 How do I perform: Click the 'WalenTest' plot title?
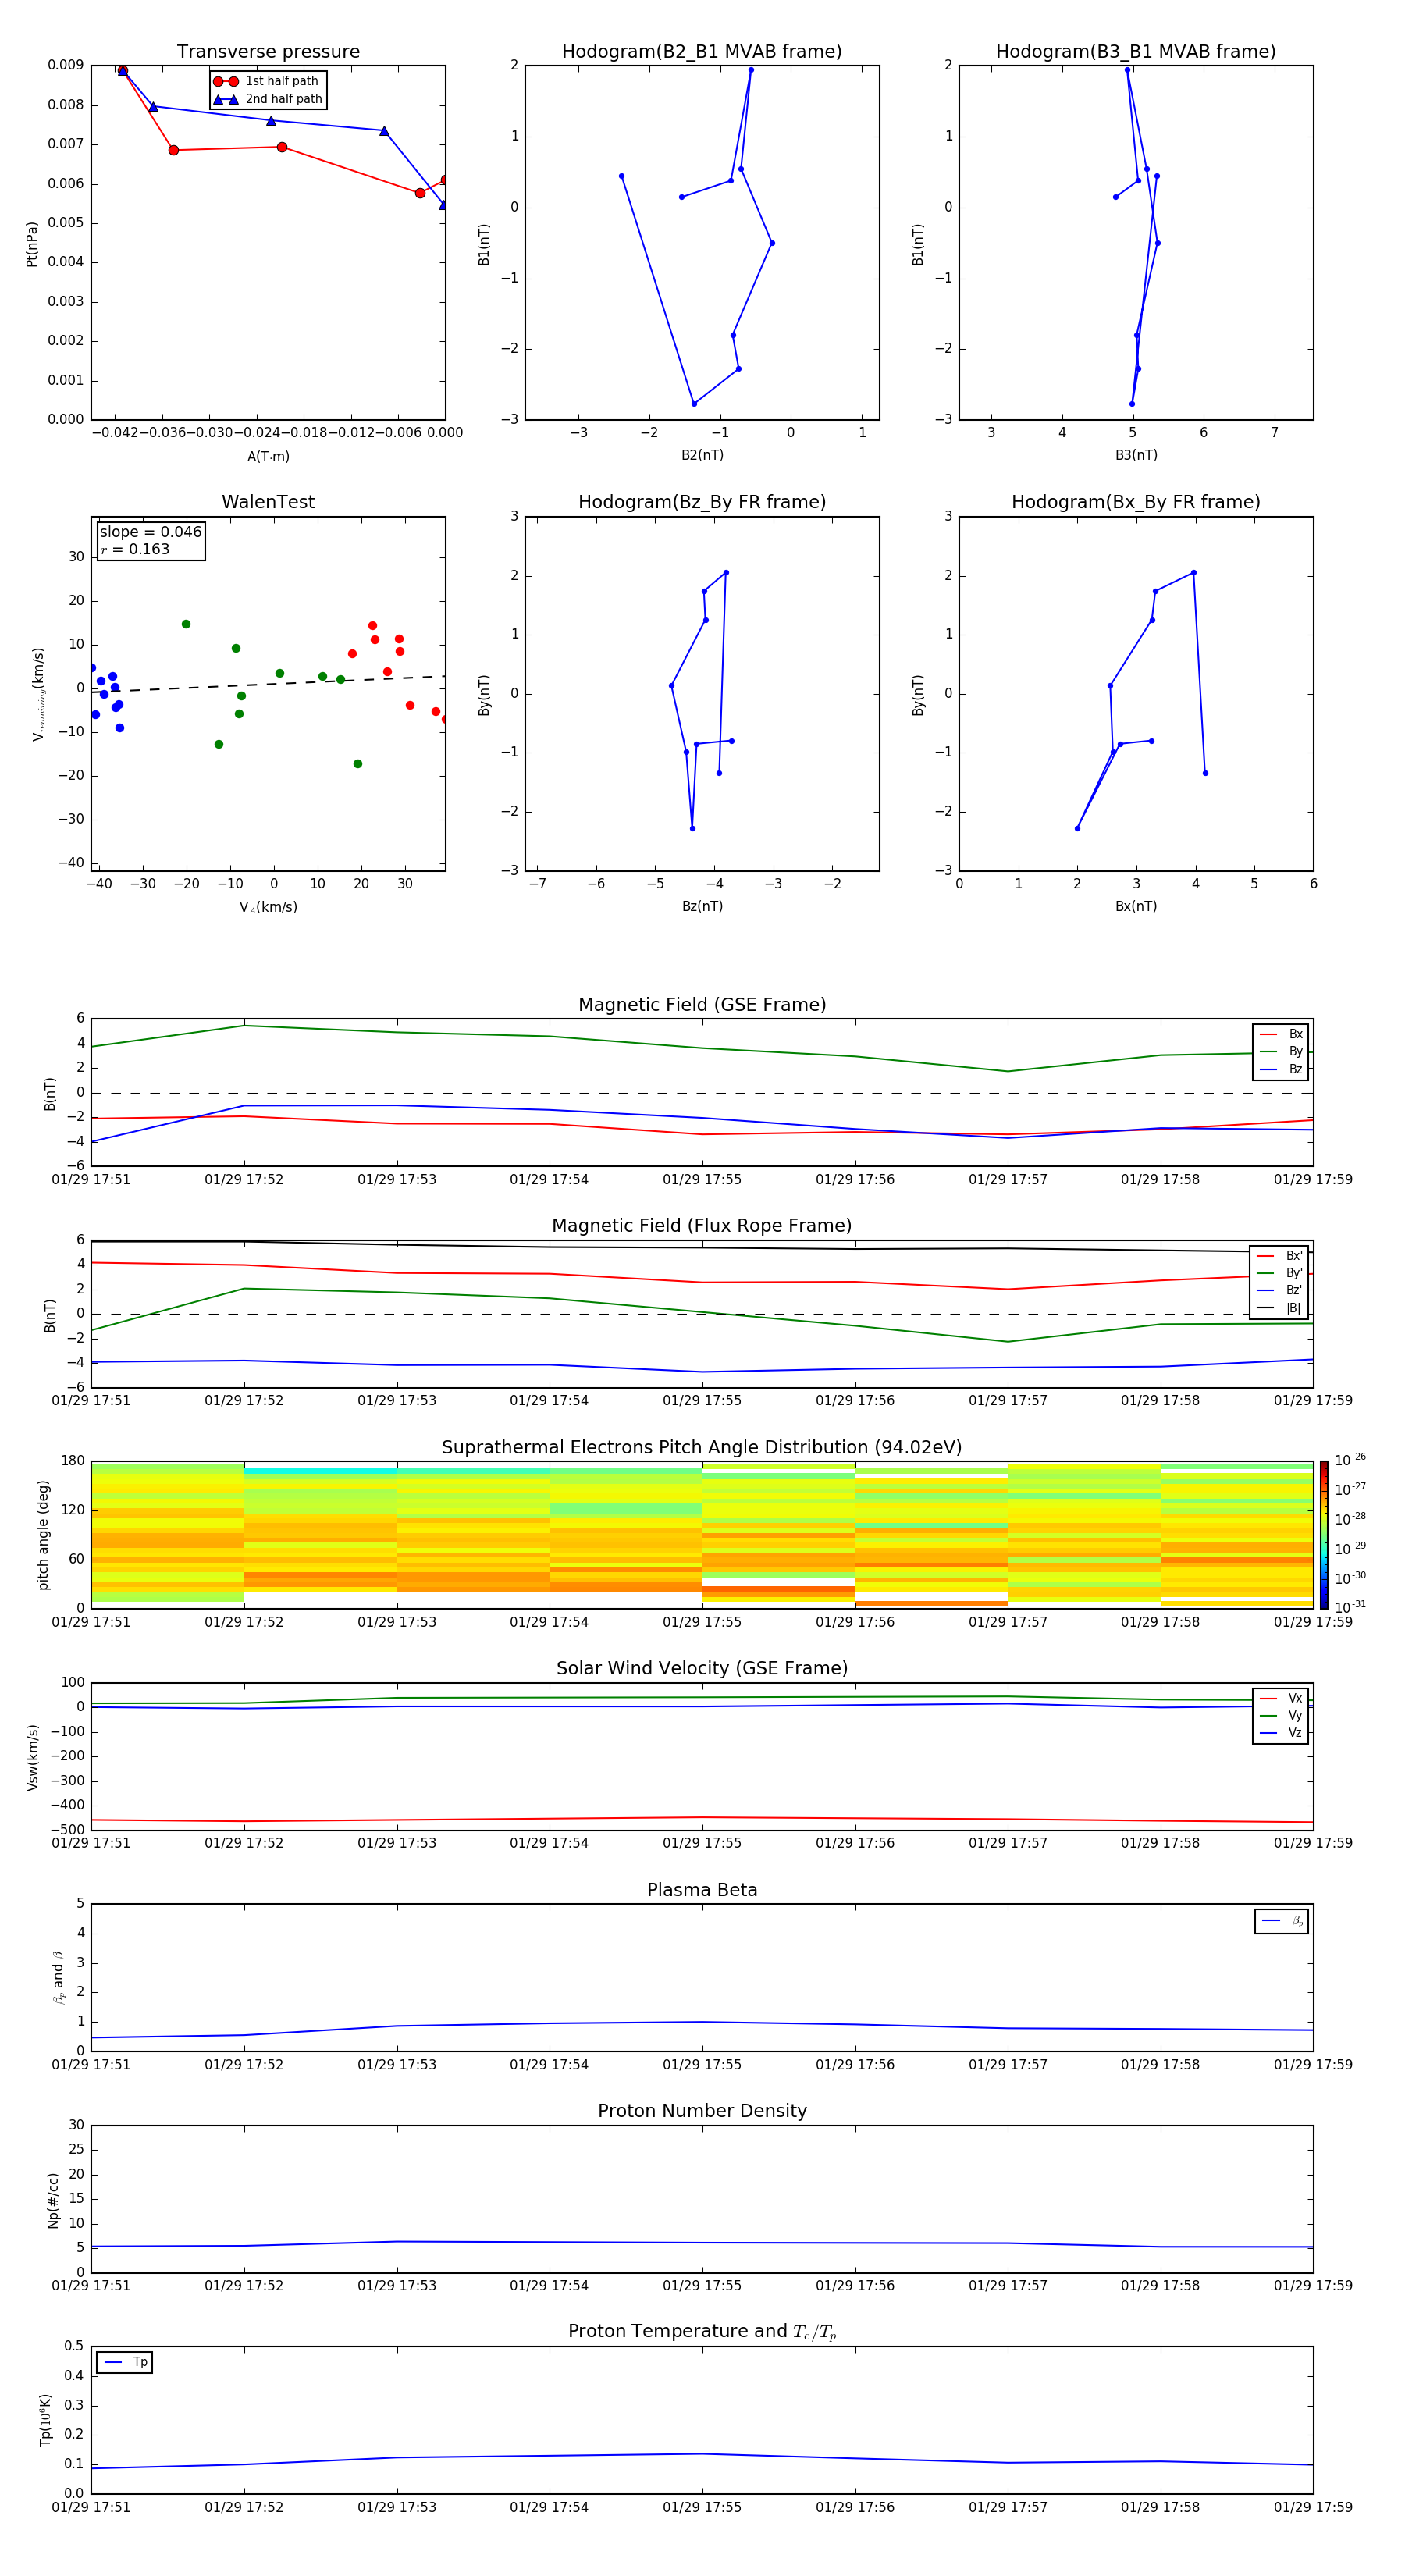(268, 502)
